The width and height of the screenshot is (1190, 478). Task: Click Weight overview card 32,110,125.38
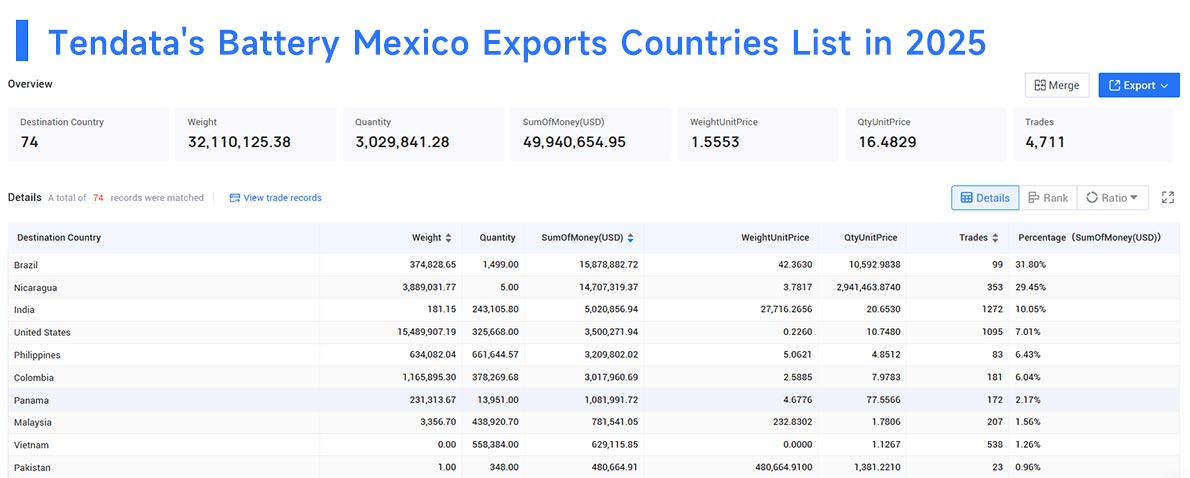point(239,142)
